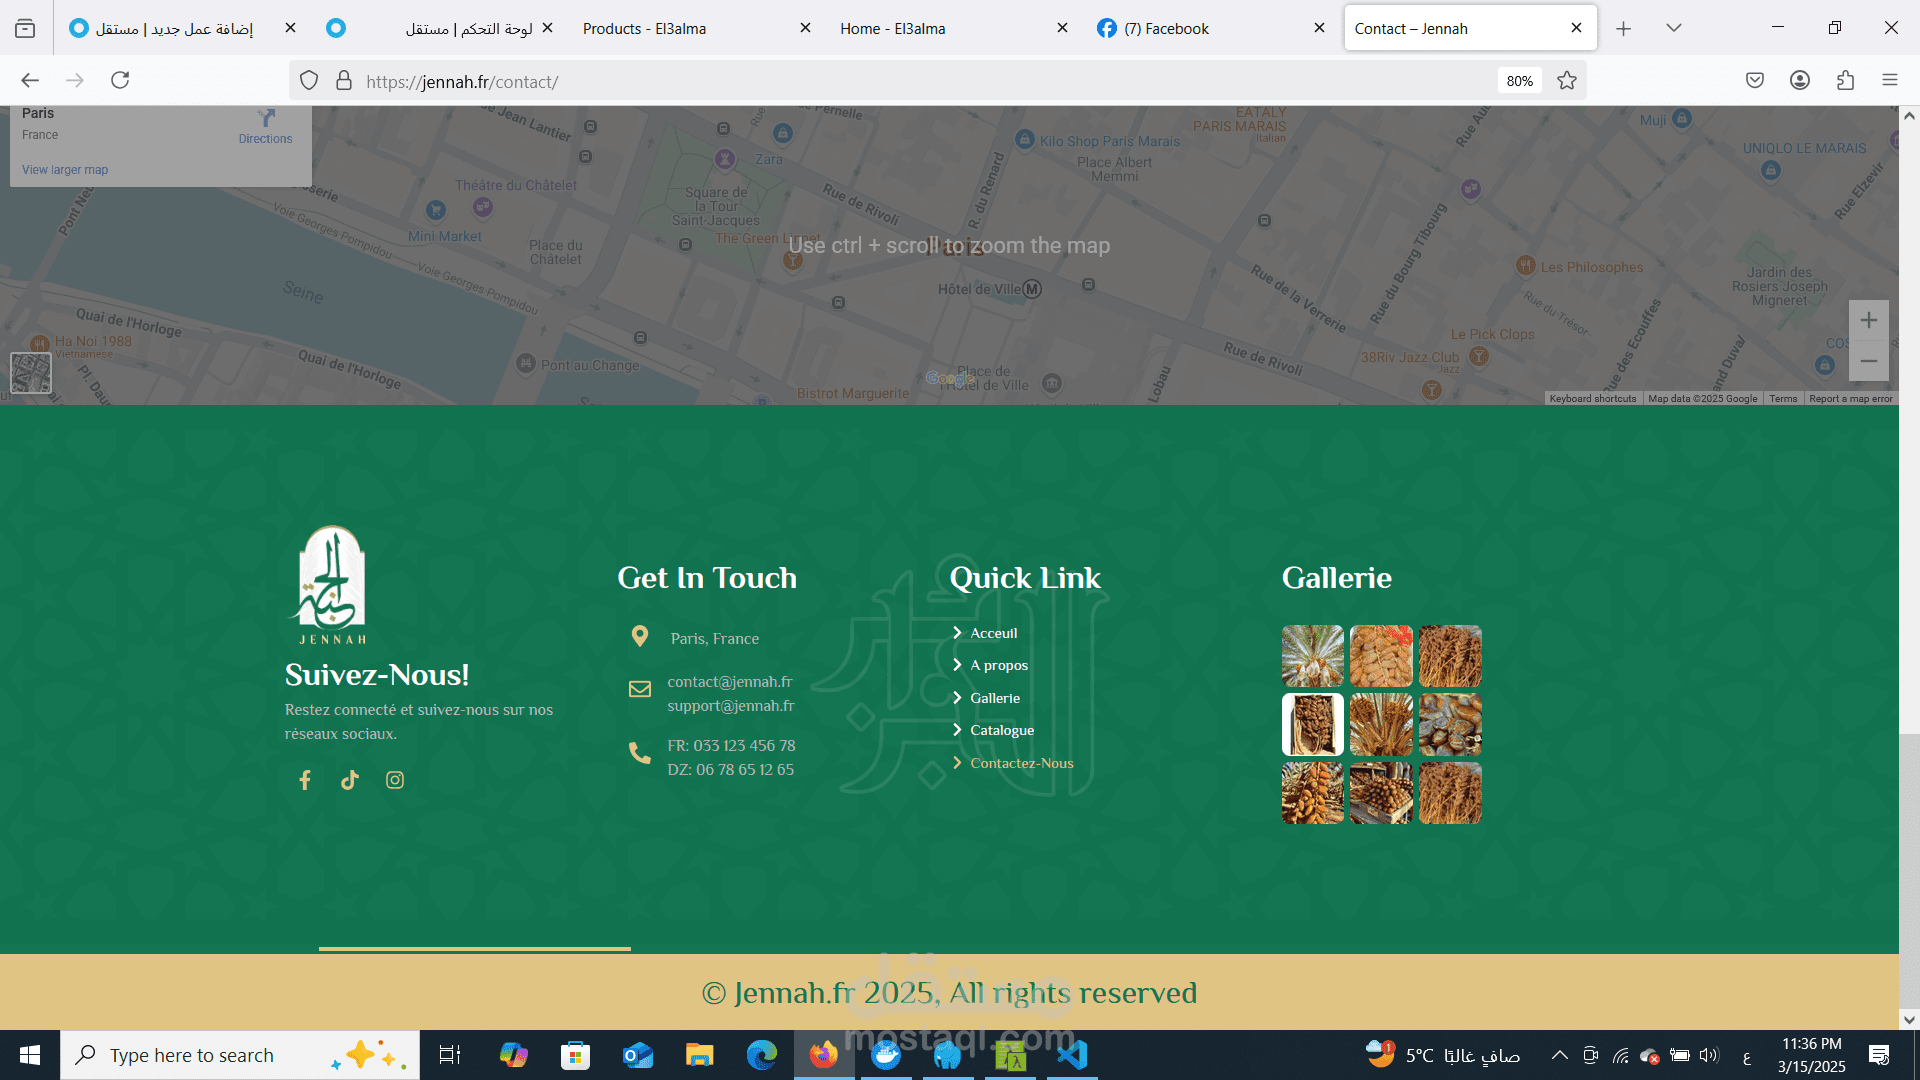Open the Facebook social icon in footer
This screenshot has width=1920, height=1080.
[305, 780]
